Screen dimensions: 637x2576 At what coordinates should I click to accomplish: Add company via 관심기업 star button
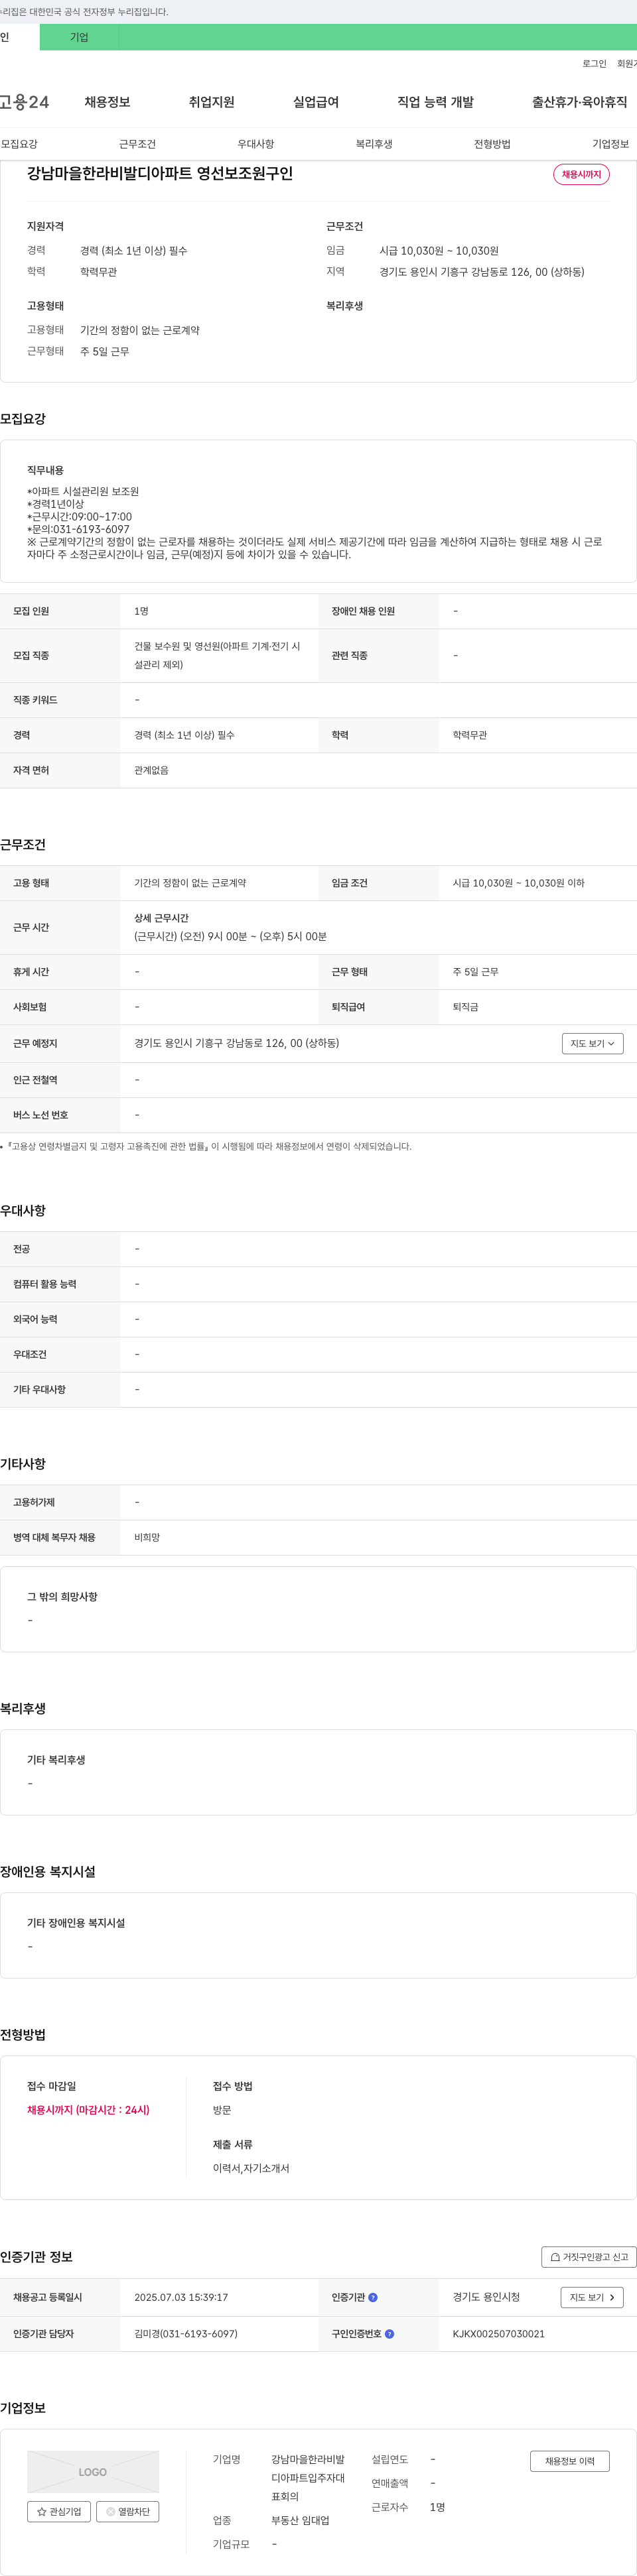click(59, 2511)
